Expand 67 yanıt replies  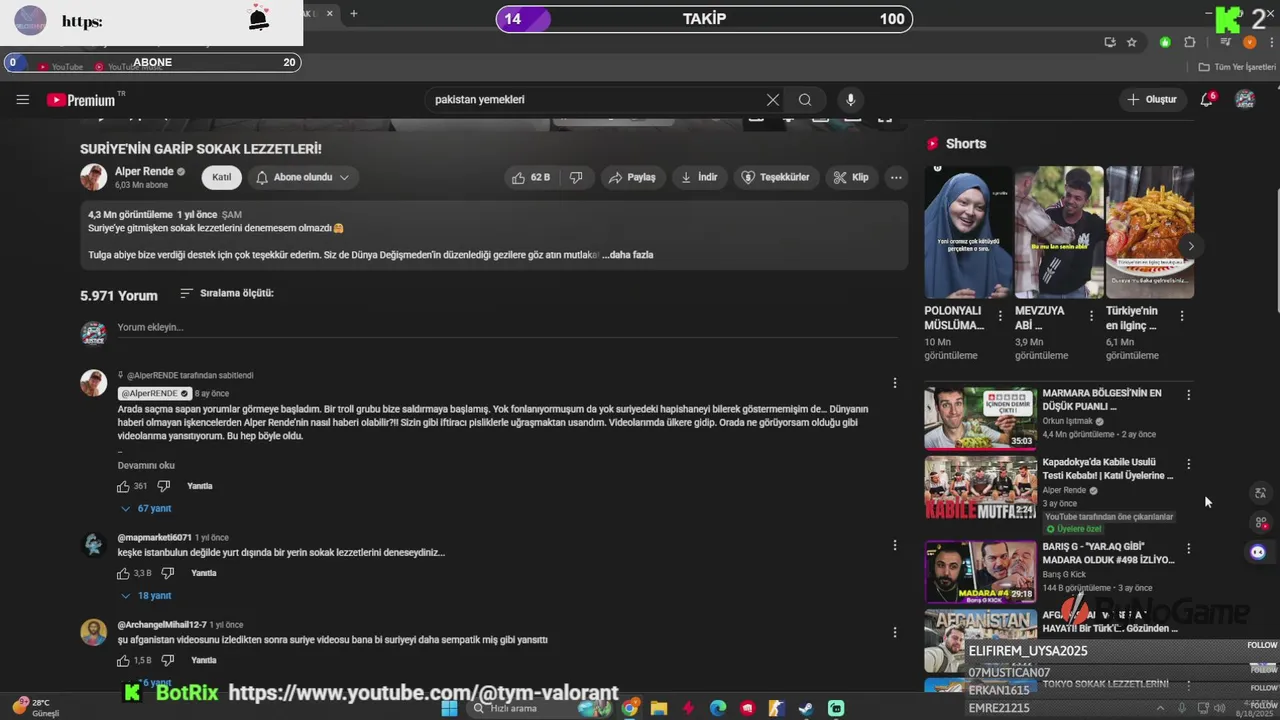[146, 508]
